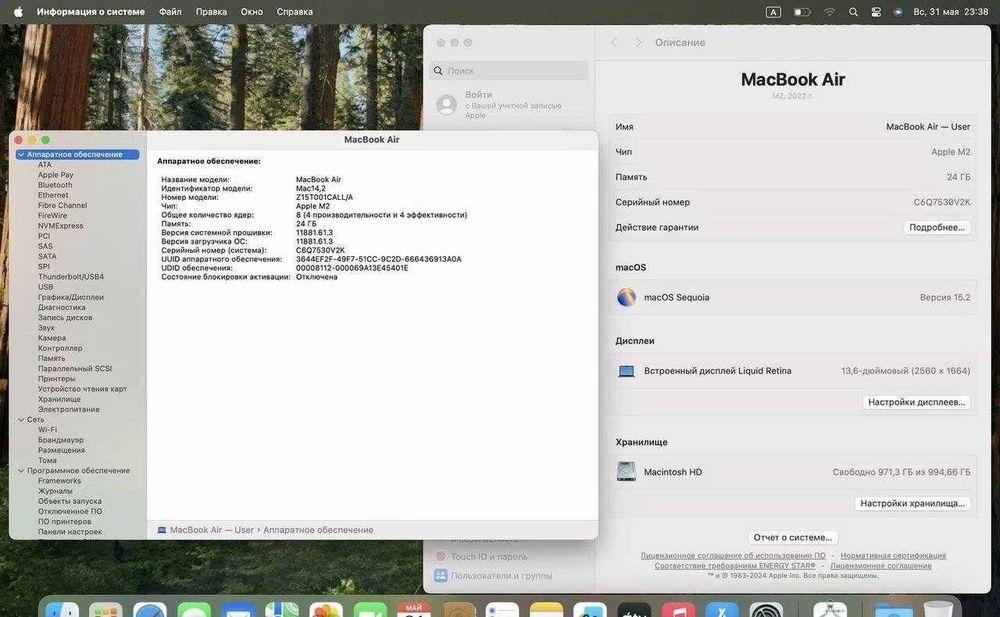Open the Правка menu

pos(211,11)
